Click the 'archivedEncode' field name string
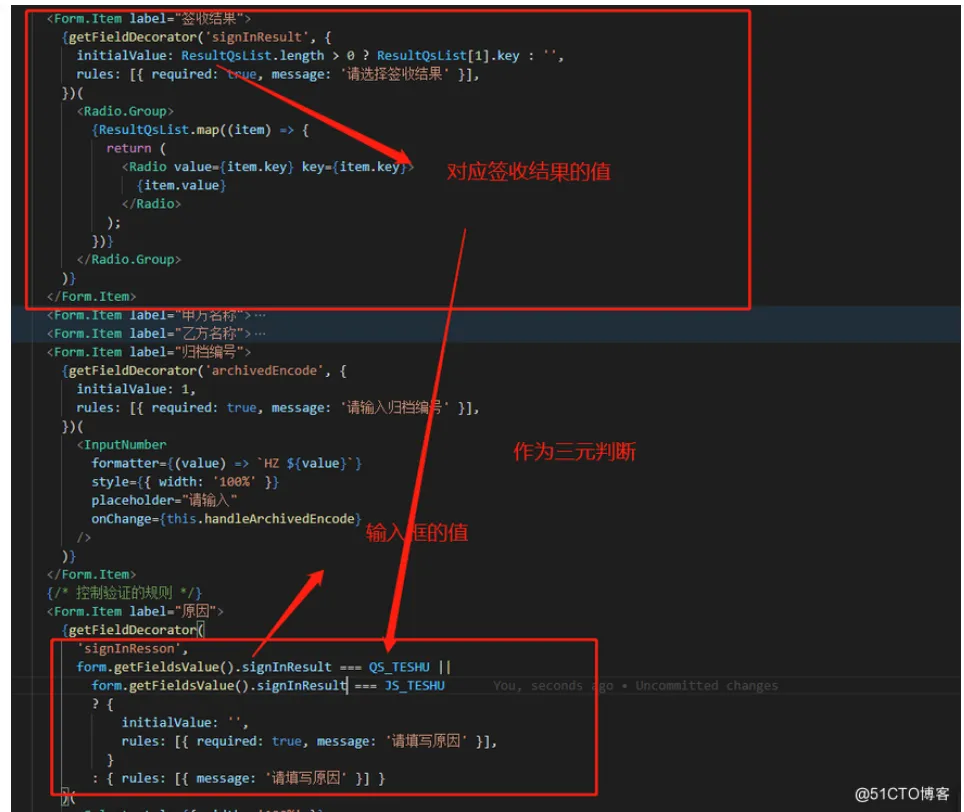 264,371
